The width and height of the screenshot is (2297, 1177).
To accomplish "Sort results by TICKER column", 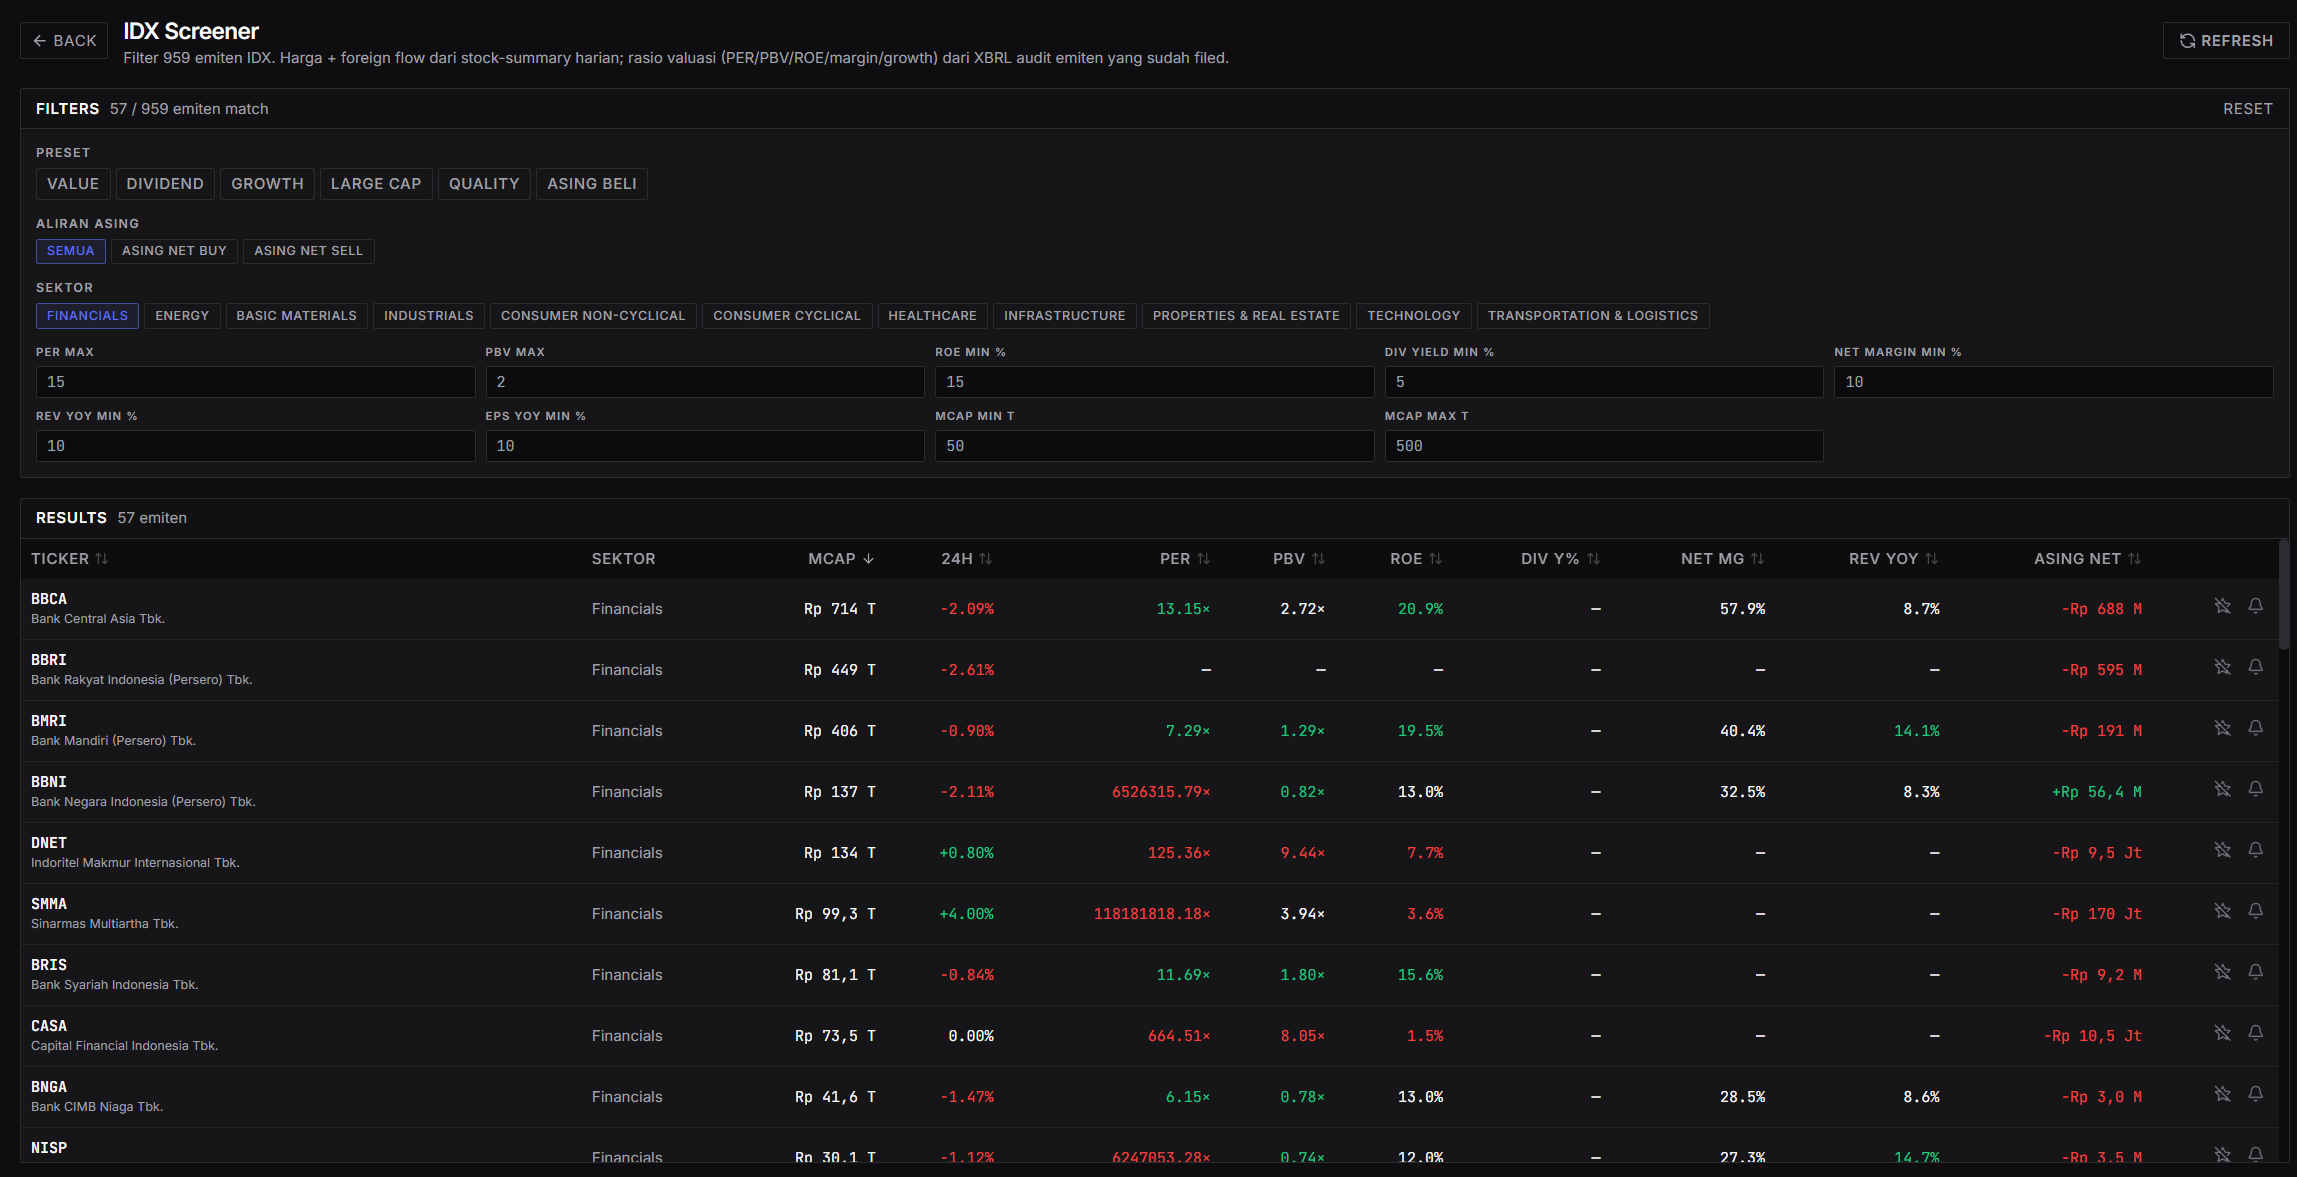I will (x=69, y=559).
